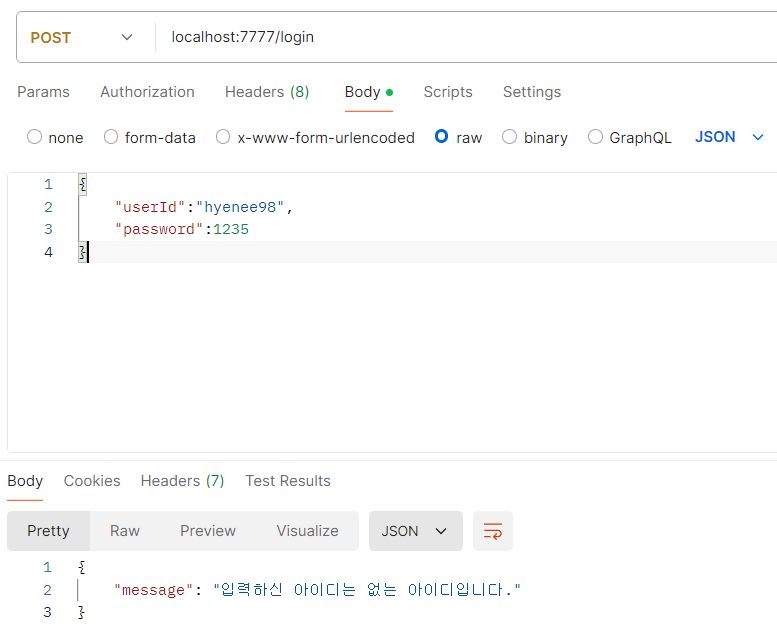The height and width of the screenshot is (637, 777).
Task: Open response Headers (7) tab
Action: pos(182,481)
